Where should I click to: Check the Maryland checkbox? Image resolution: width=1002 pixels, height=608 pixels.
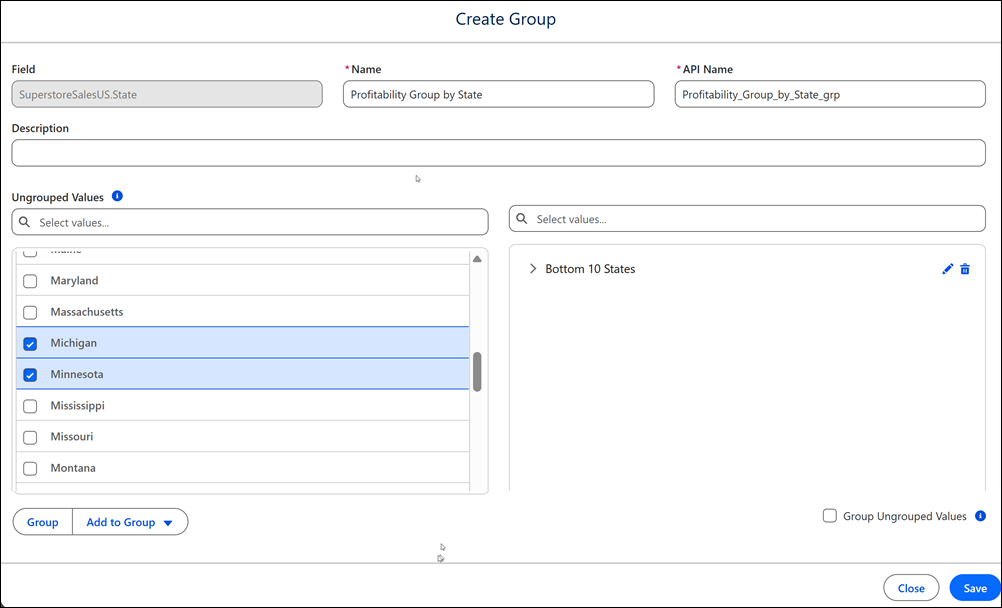(30, 281)
